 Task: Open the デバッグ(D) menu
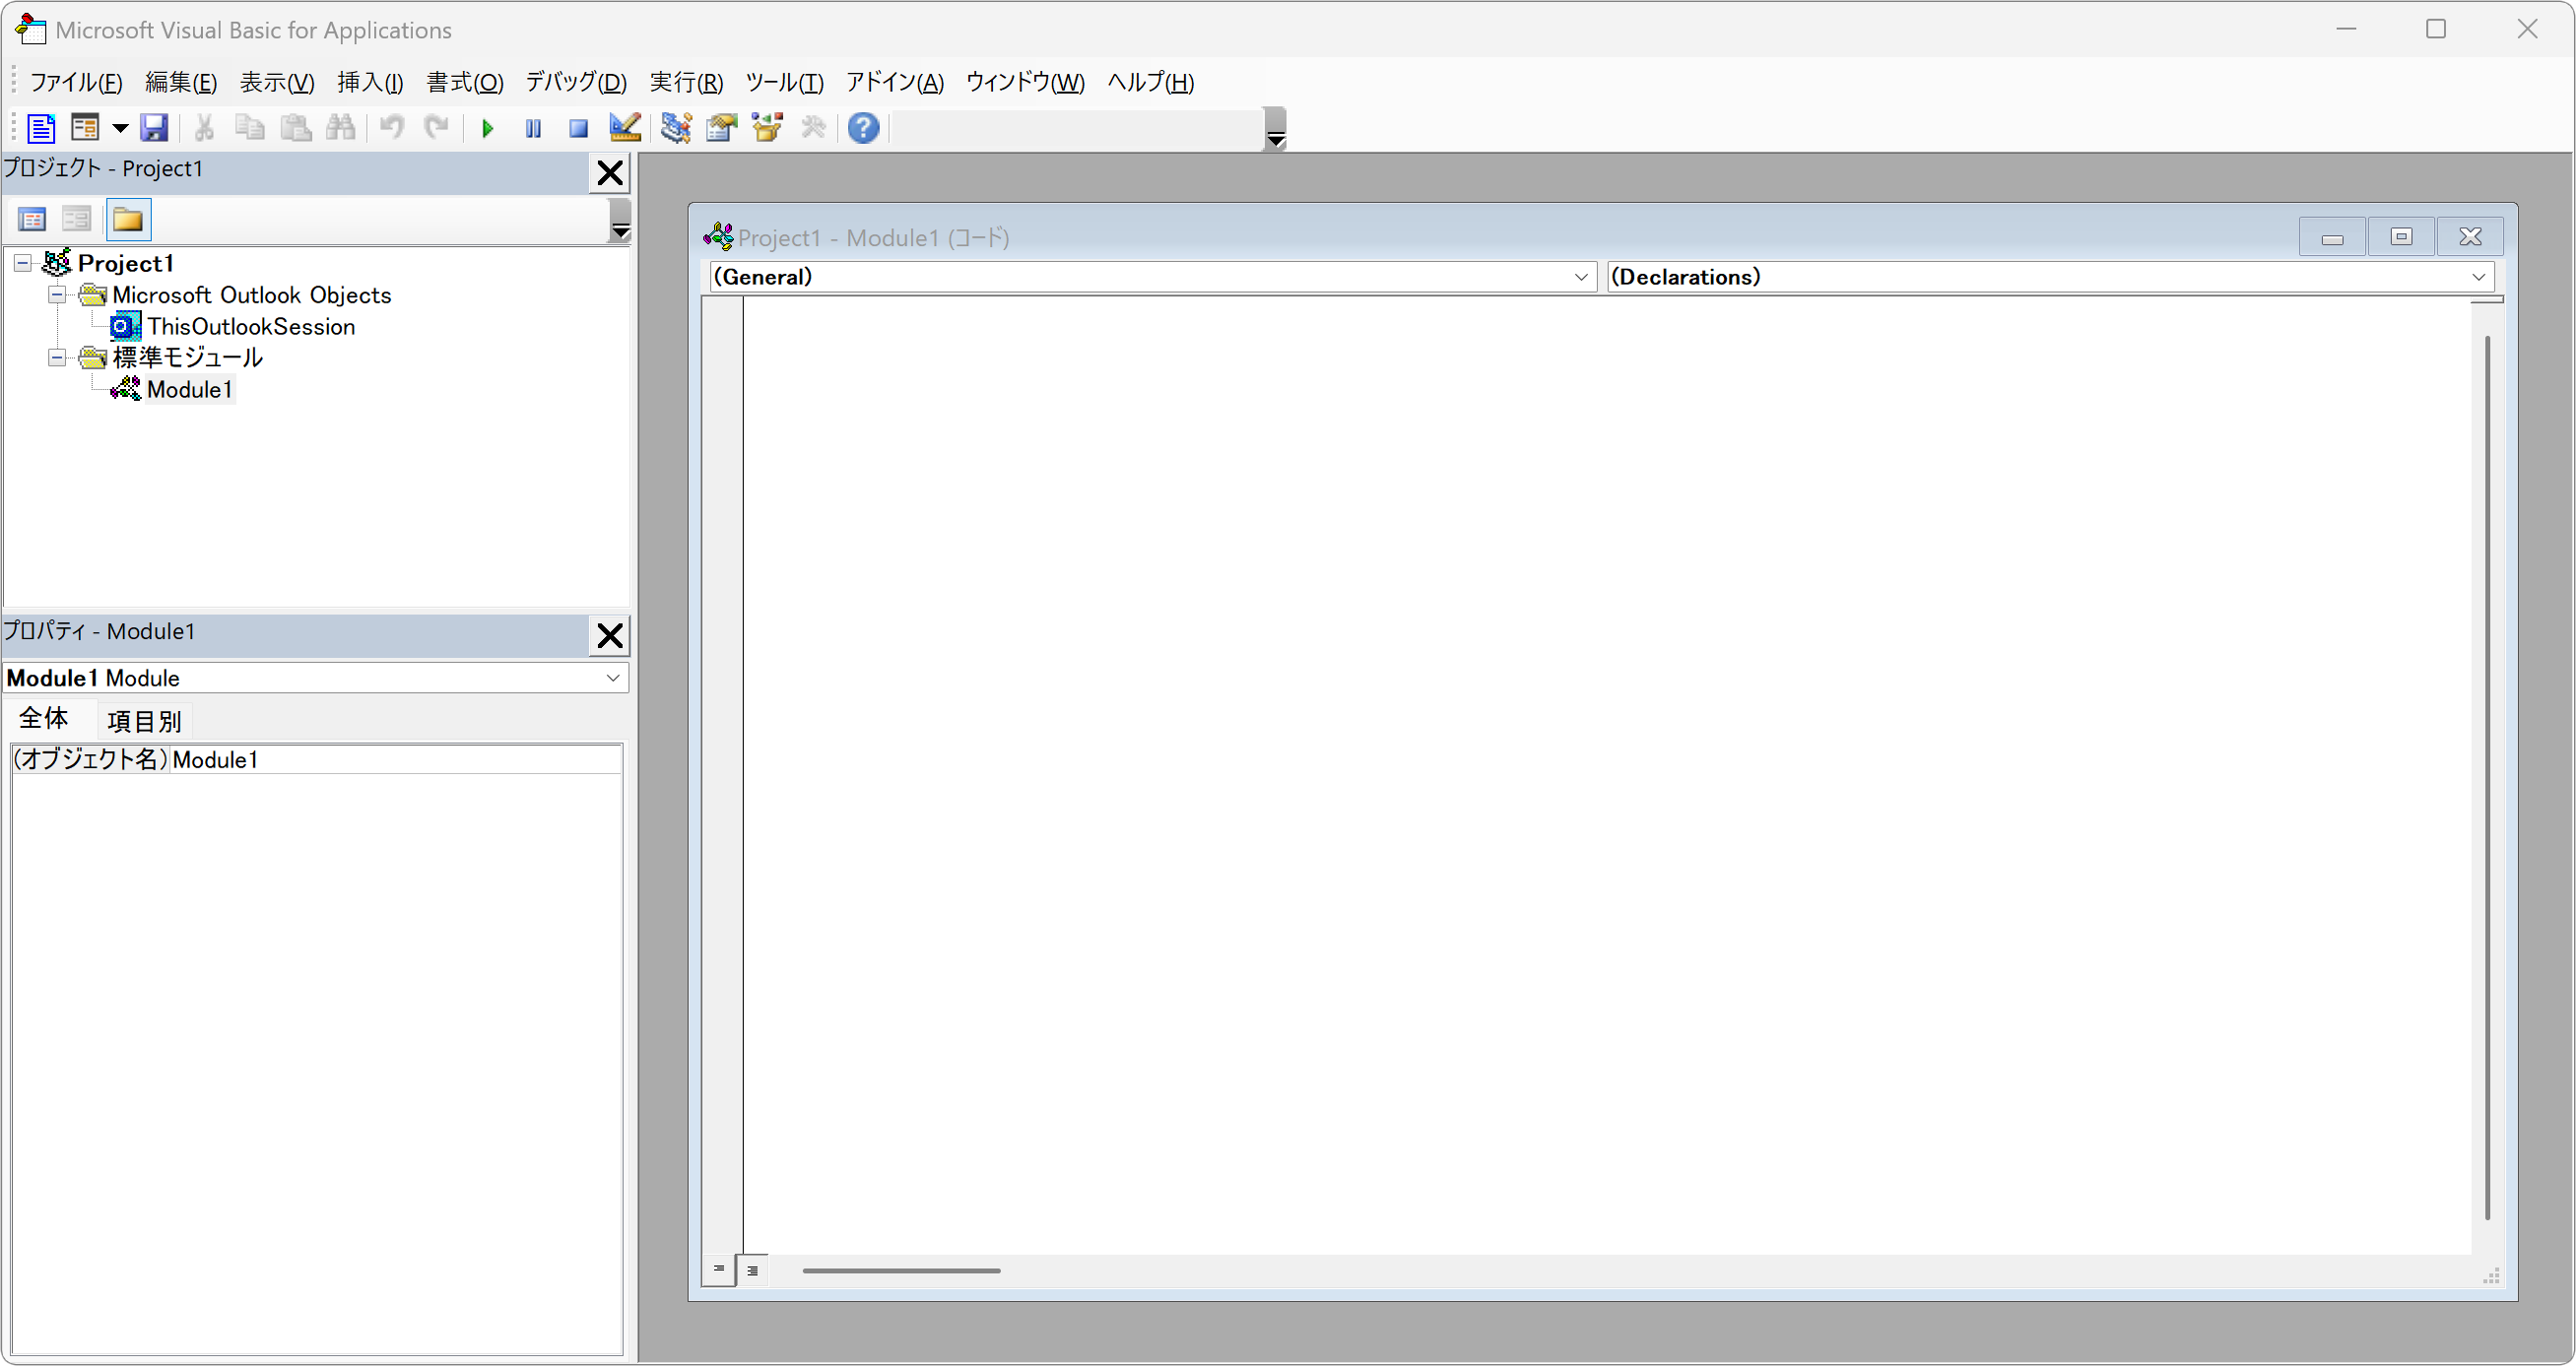tap(576, 82)
